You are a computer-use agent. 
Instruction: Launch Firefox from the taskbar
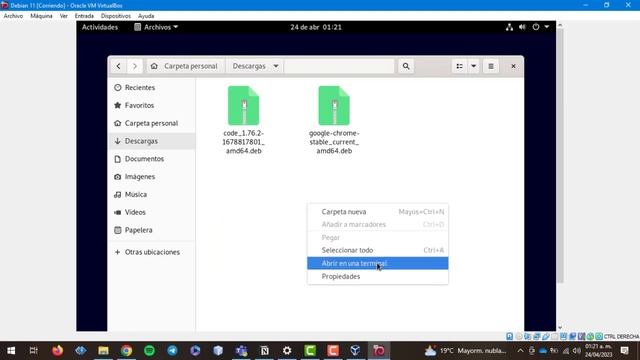coord(57,351)
